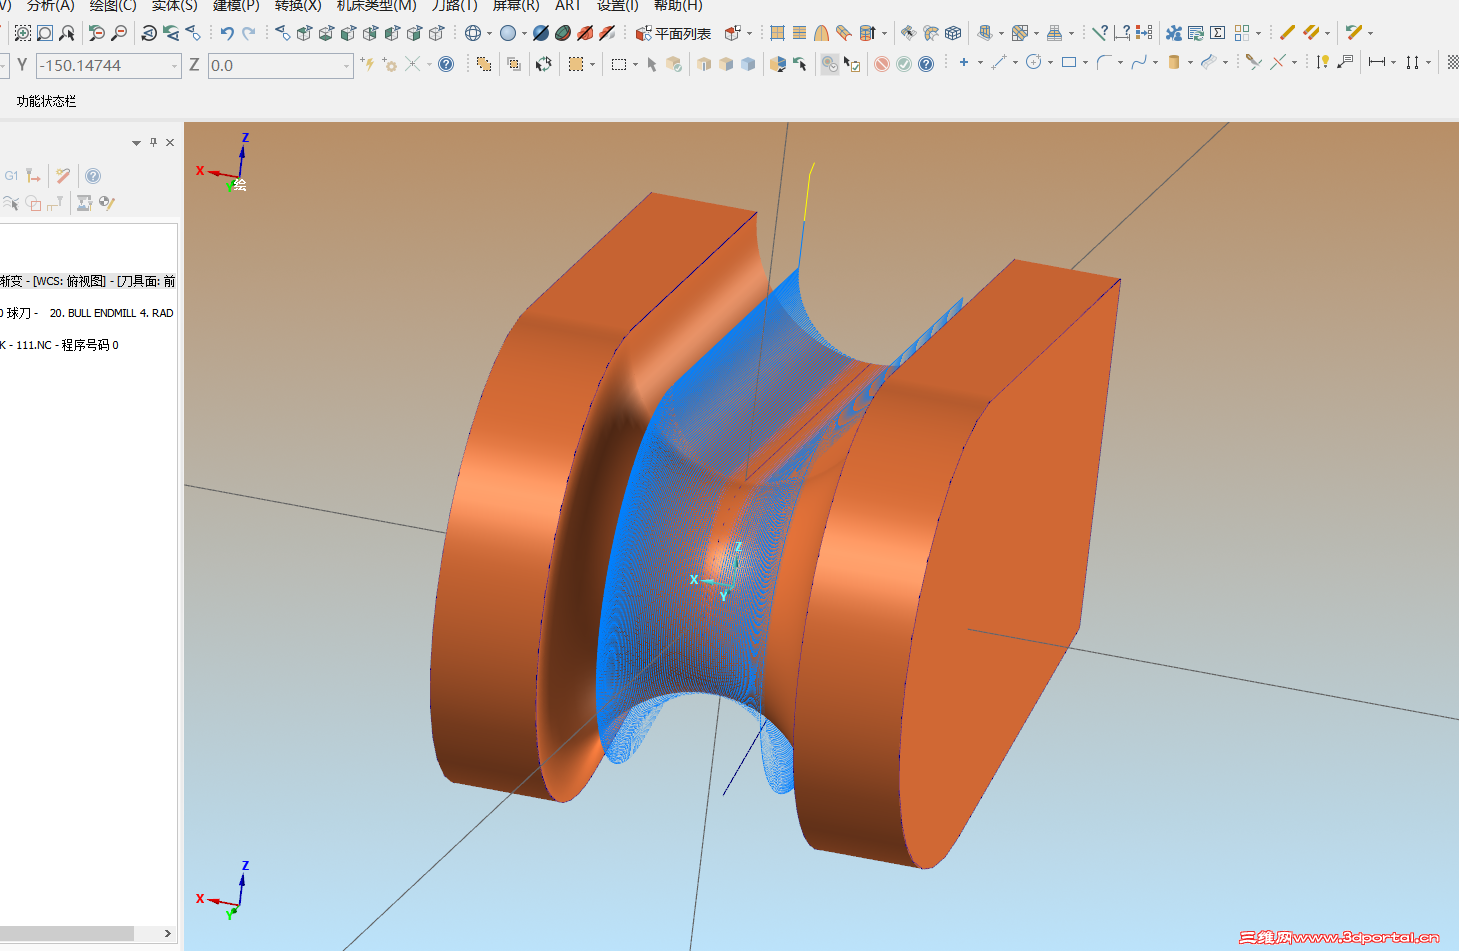Open the 转换(X) menu
The image size is (1459, 951).
(298, 6)
